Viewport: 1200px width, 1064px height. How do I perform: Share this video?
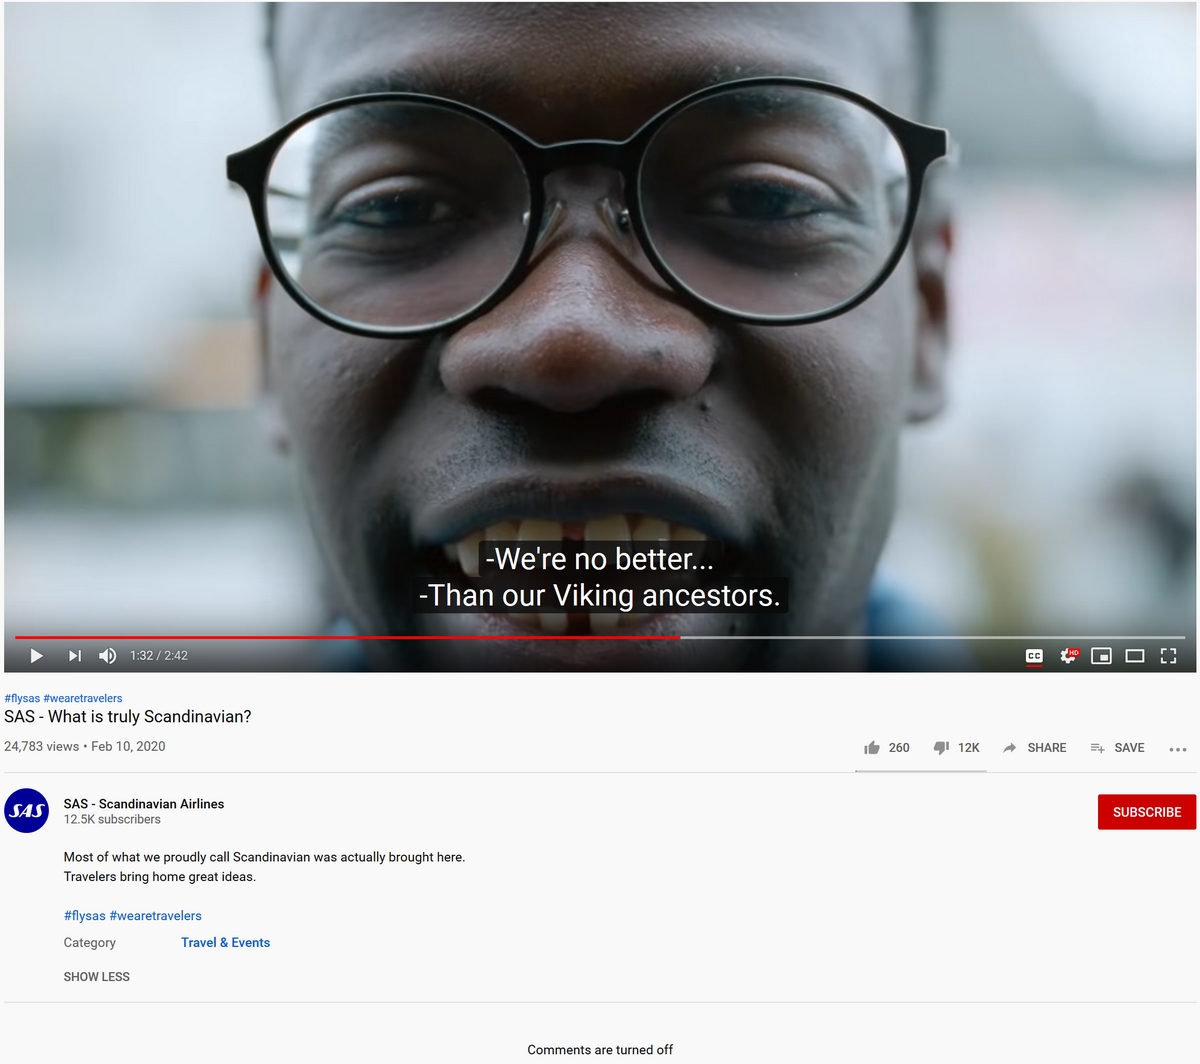pyautogui.click(x=1035, y=748)
